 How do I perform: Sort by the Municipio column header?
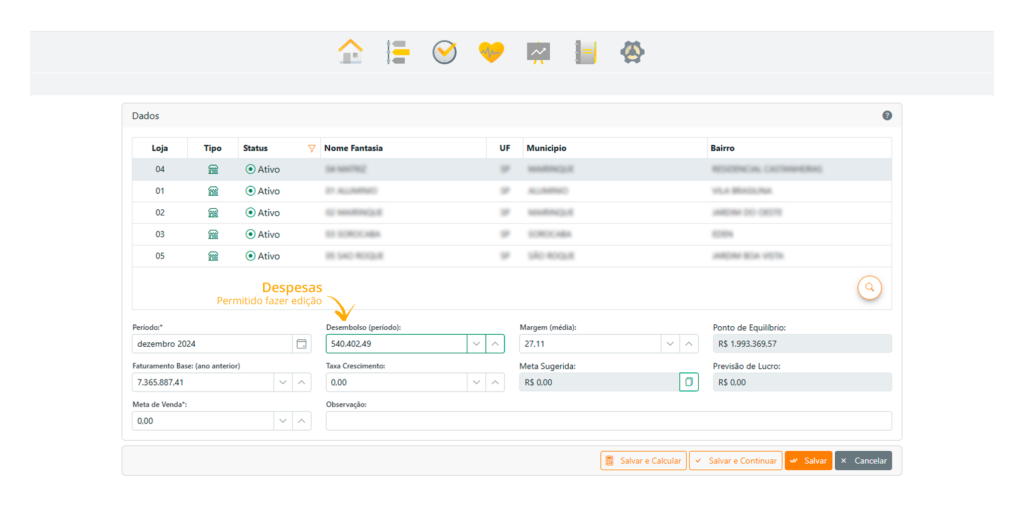click(546, 148)
